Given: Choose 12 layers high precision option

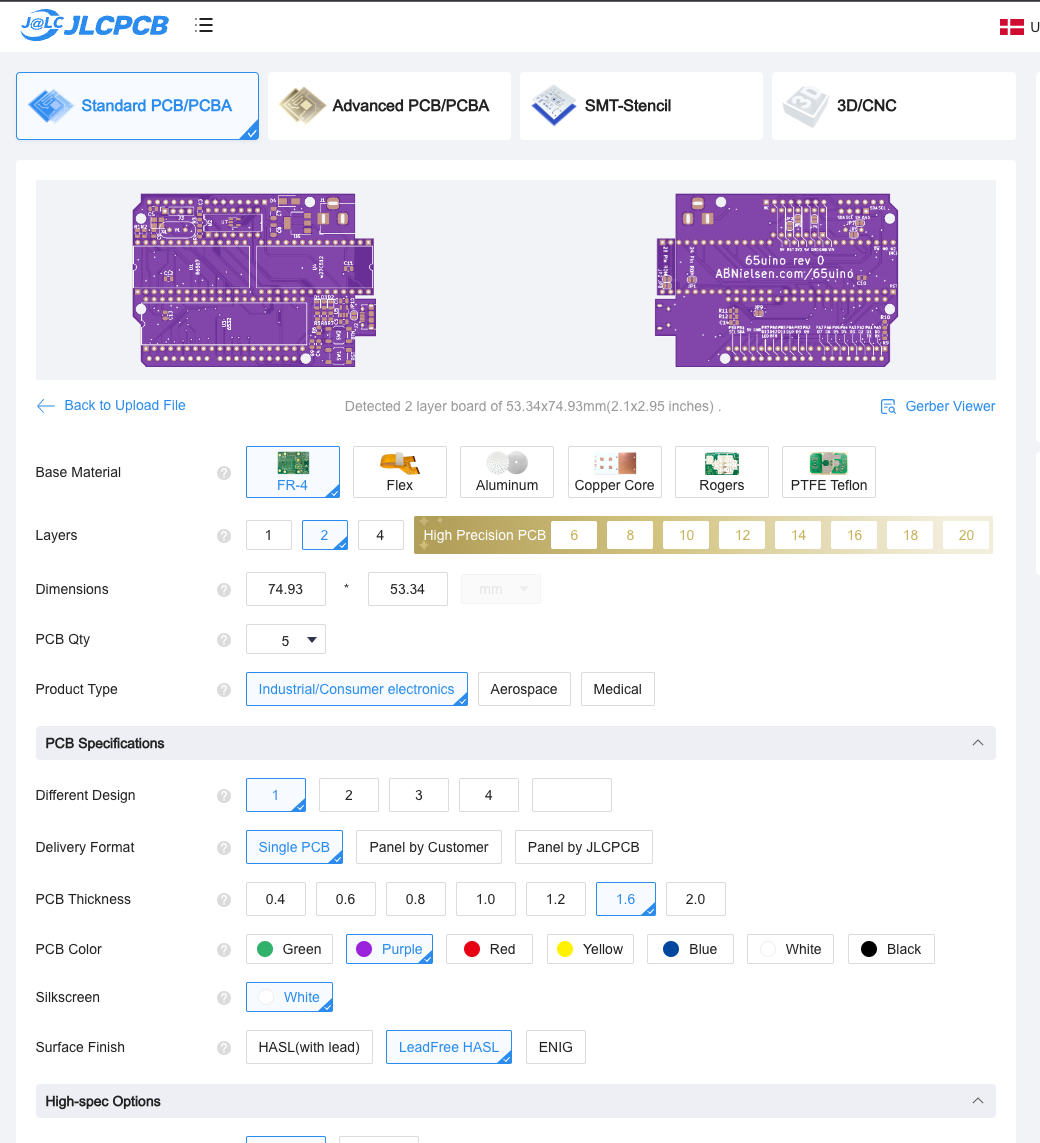Looking at the screenshot, I should [x=743, y=535].
